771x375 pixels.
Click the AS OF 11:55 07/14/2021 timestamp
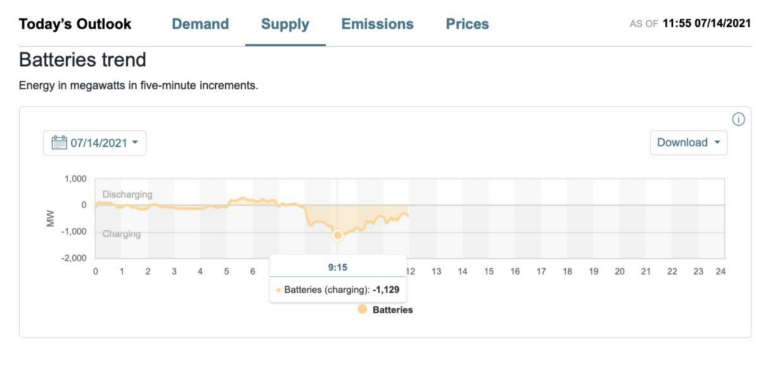pos(690,23)
